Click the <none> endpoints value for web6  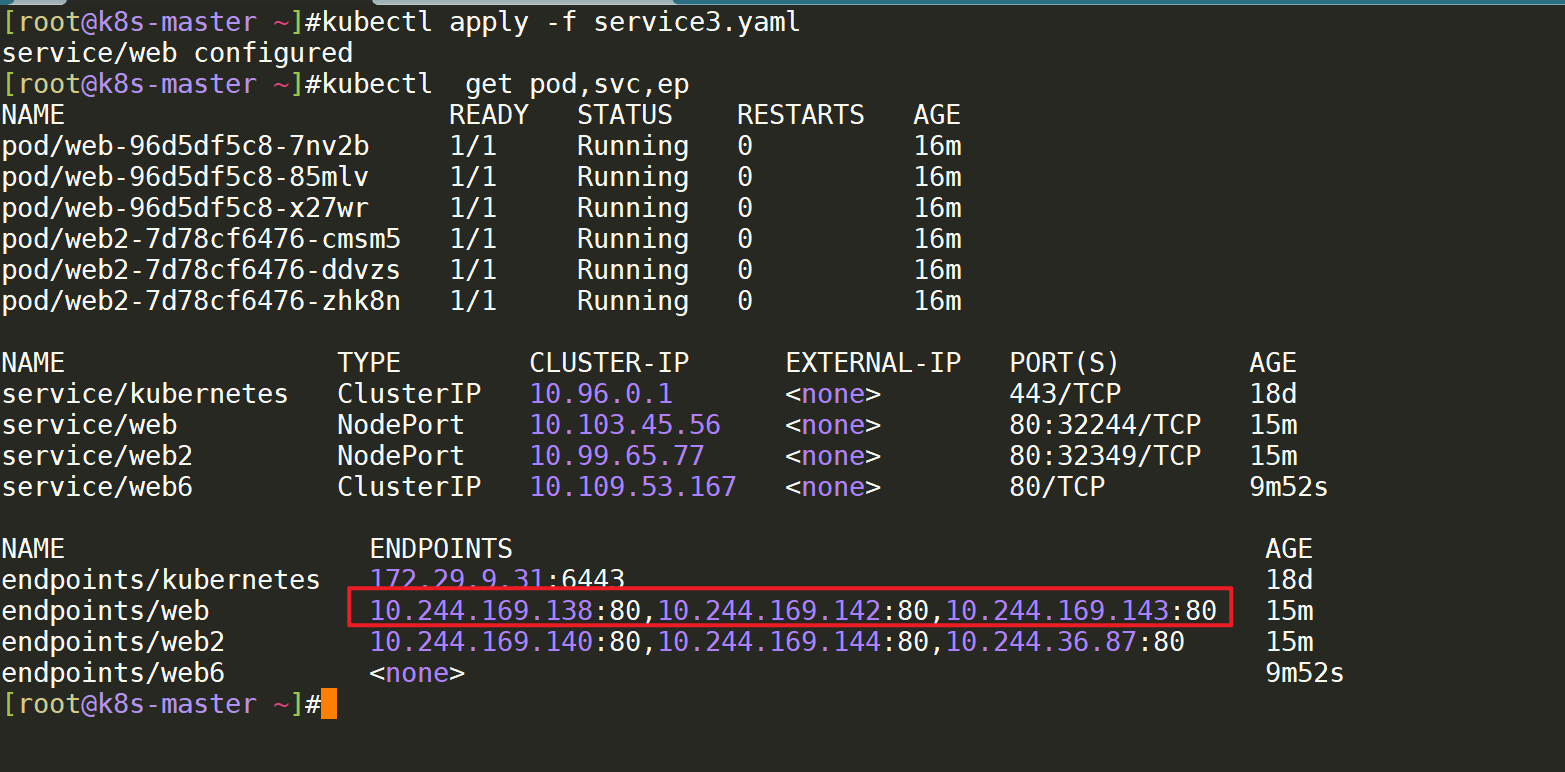[417, 673]
